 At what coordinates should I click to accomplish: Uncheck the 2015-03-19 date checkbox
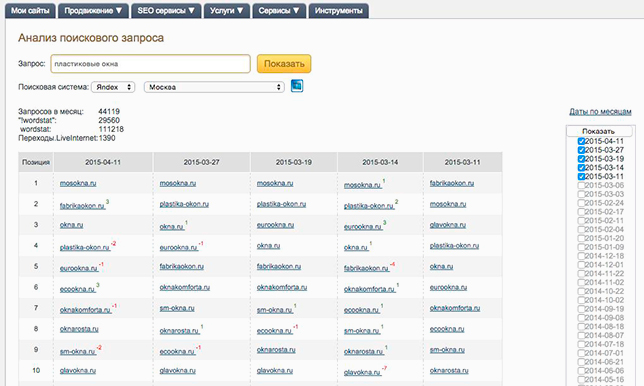[581, 159]
